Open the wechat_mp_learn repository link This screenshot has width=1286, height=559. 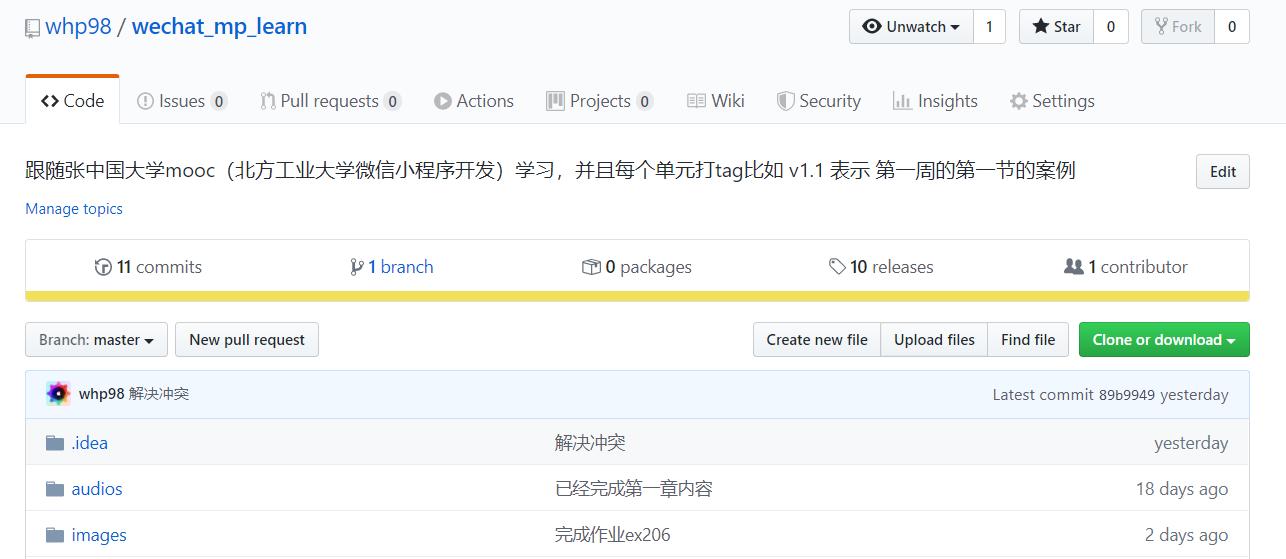[x=219, y=27]
